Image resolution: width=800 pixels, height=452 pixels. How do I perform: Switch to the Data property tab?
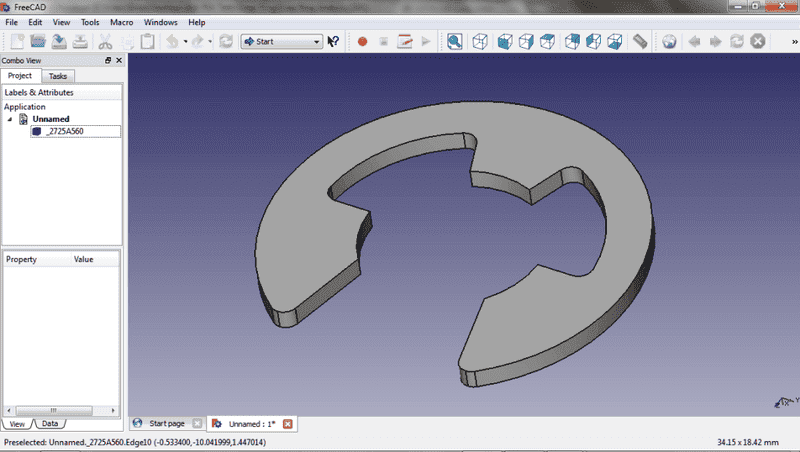pyautogui.click(x=49, y=424)
